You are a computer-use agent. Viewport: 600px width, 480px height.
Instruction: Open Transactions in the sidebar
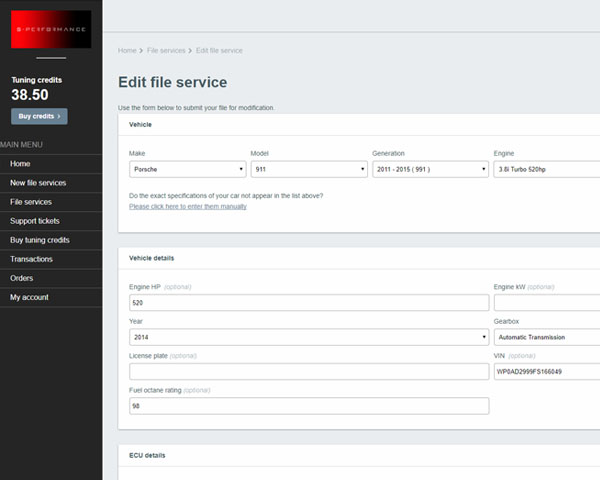[32, 259]
